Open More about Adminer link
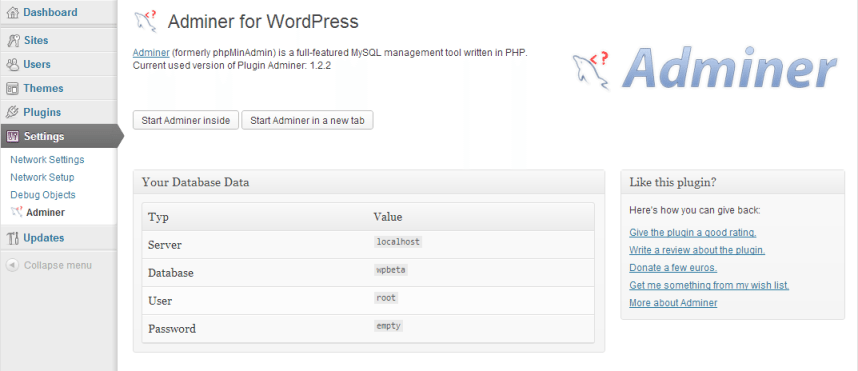 [673, 303]
